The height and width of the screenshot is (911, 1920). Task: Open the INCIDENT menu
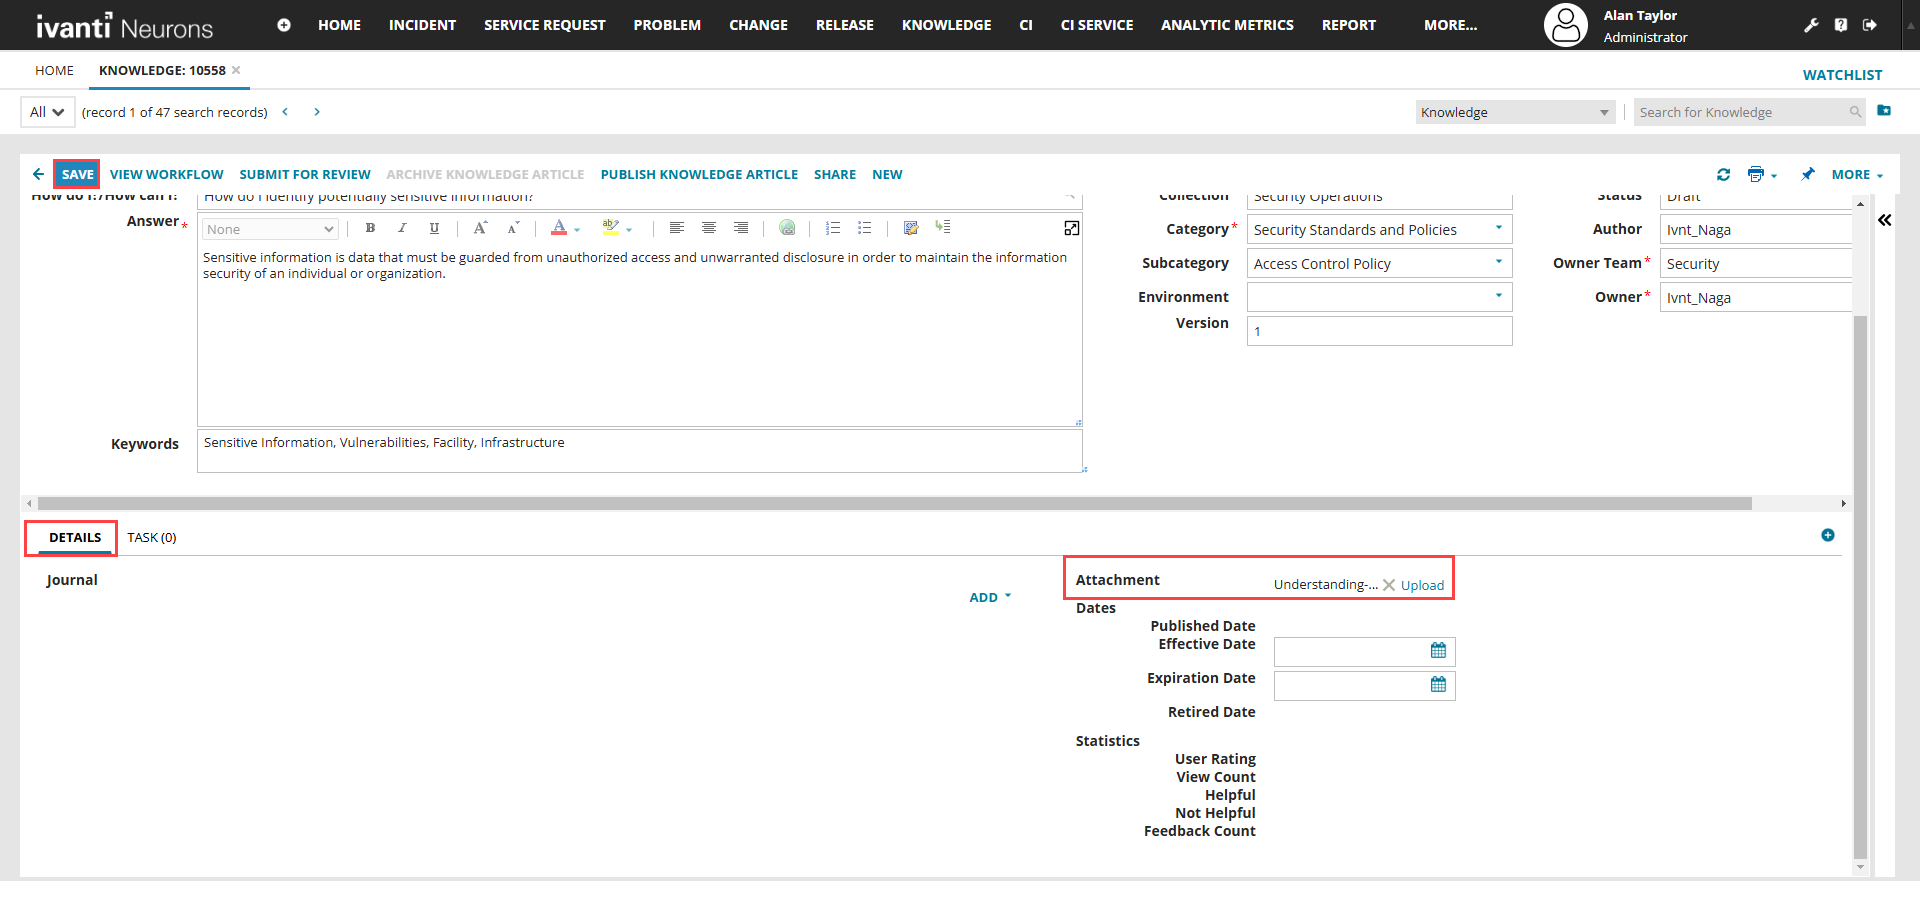tap(422, 25)
